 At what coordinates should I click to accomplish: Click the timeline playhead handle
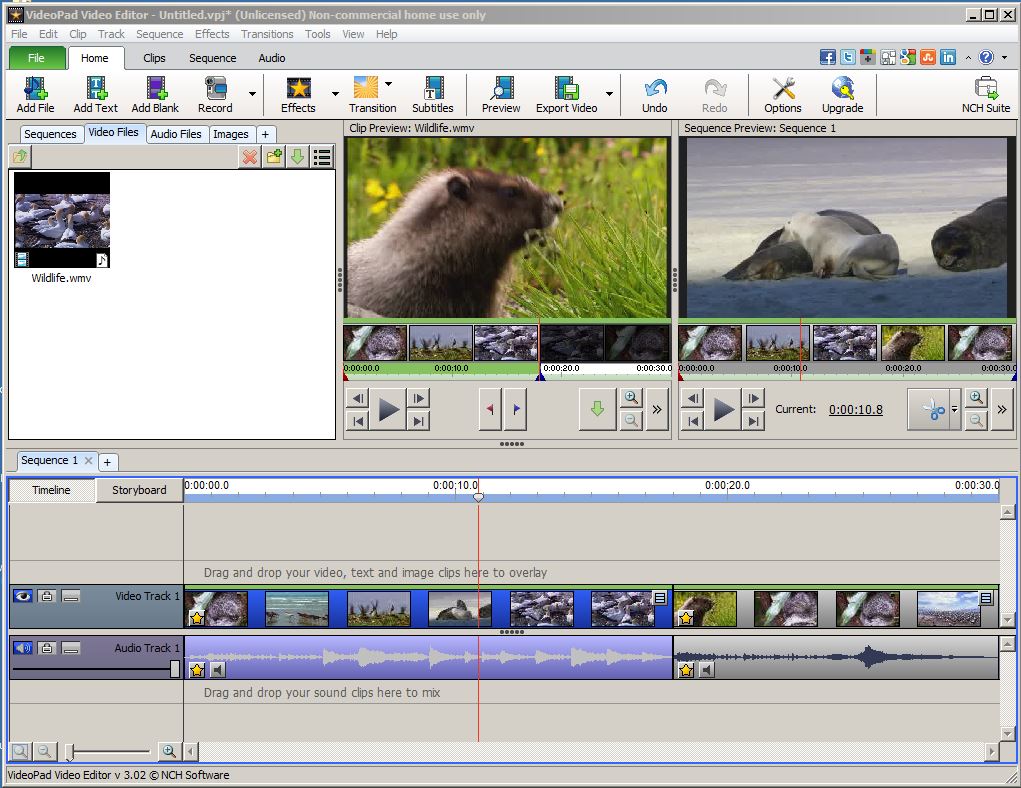click(478, 498)
